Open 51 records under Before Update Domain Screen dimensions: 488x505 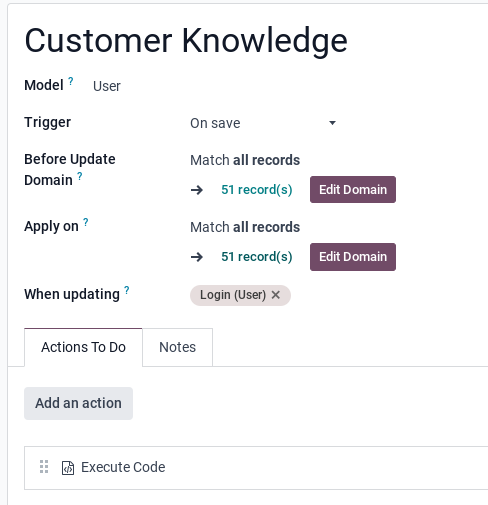[x=257, y=190]
